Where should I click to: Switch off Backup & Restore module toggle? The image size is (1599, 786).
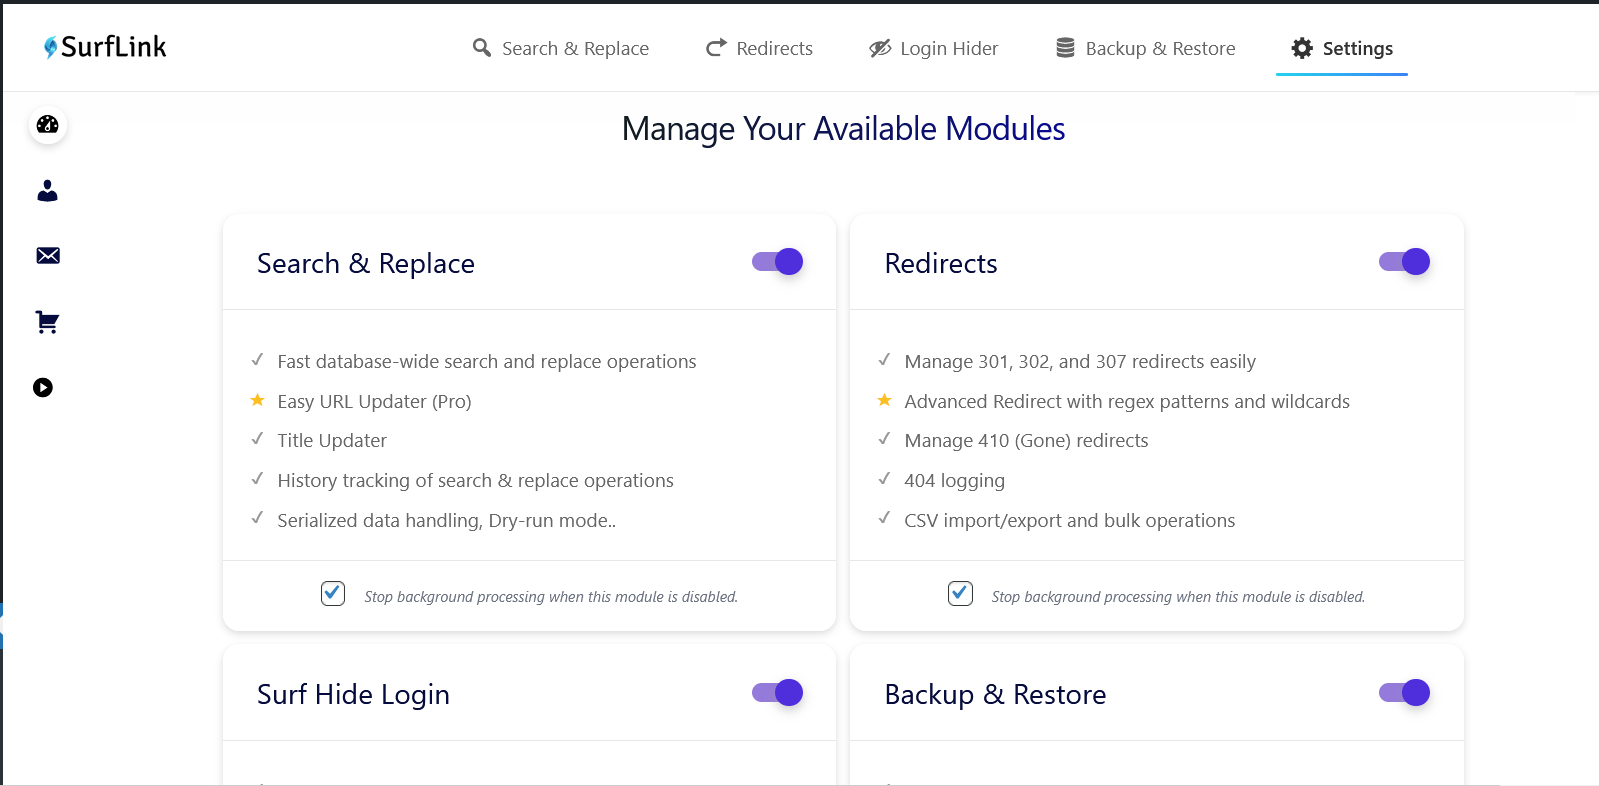pos(1404,693)
